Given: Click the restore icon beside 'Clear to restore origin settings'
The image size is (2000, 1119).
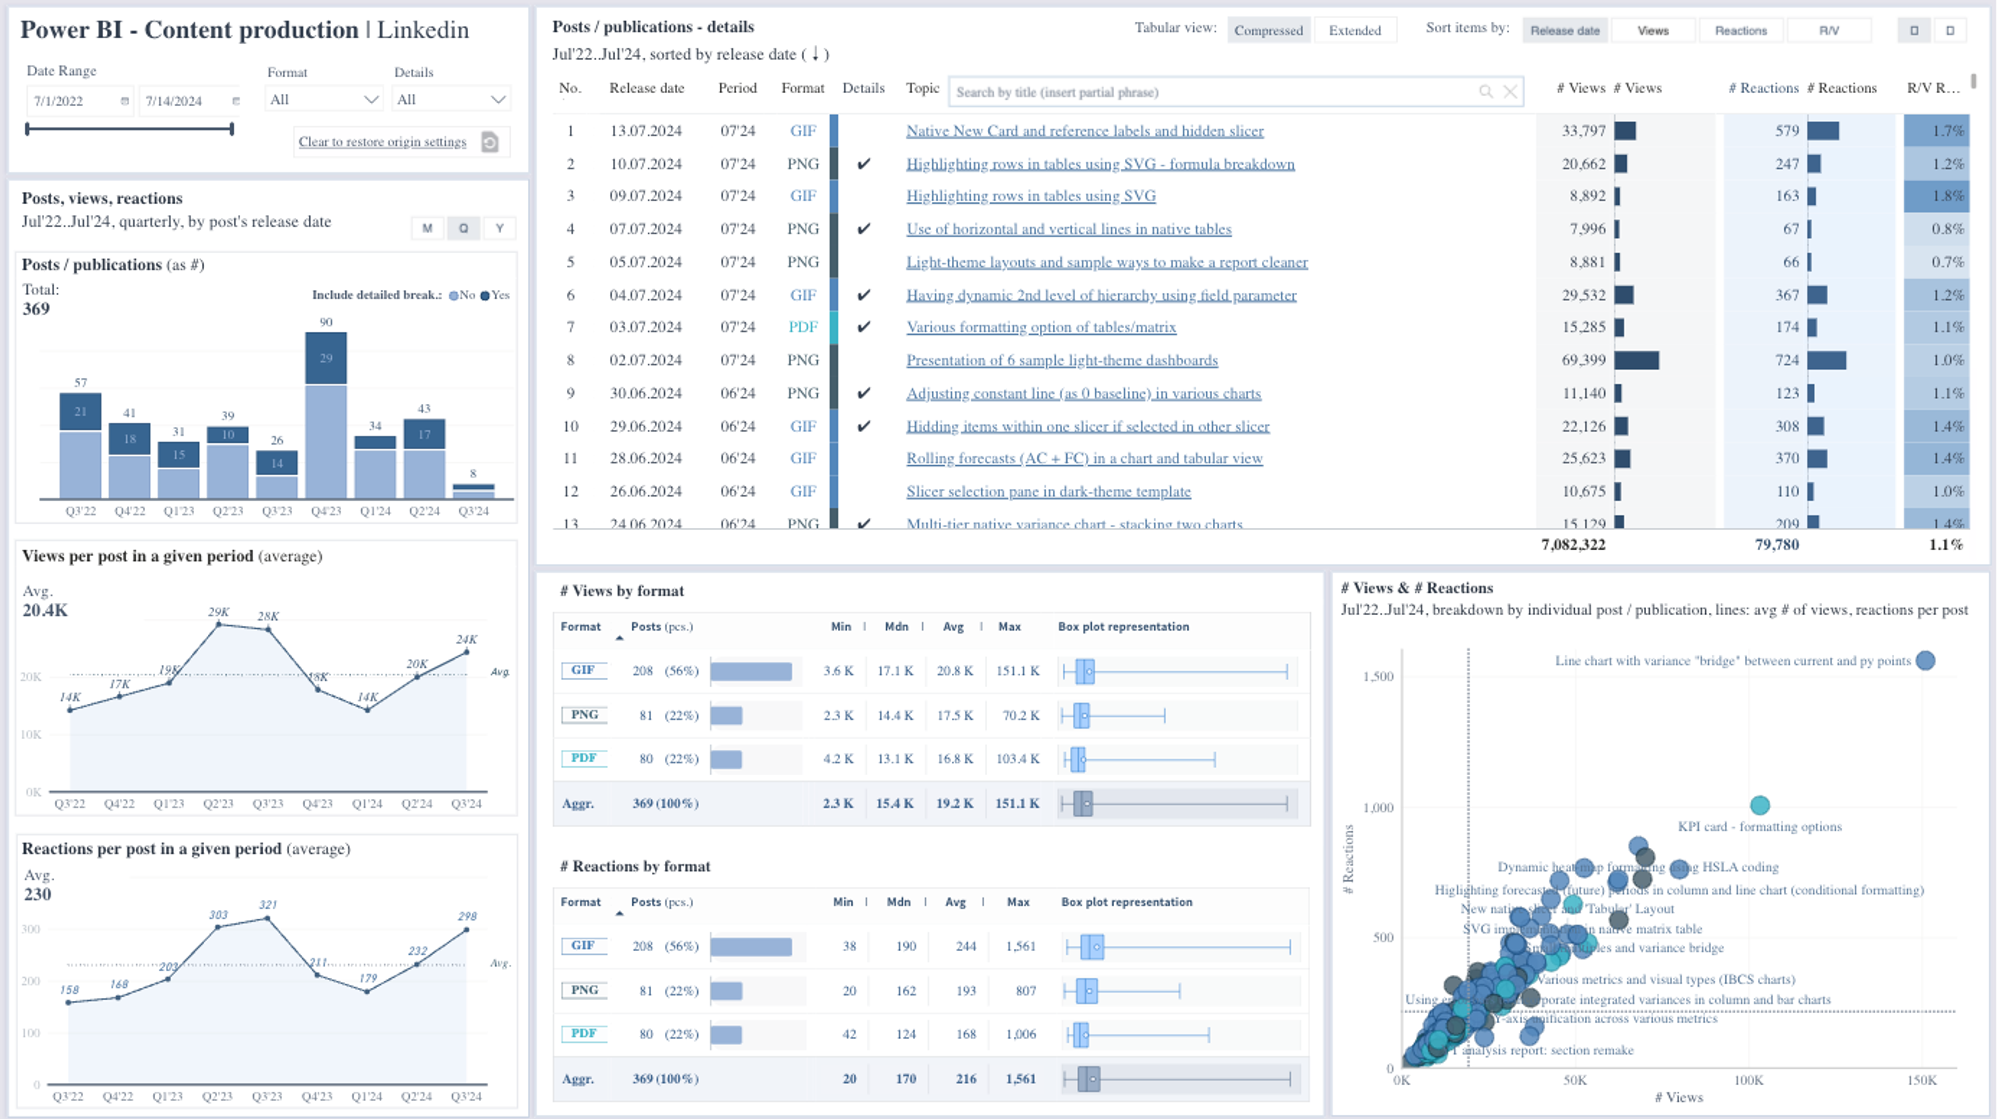Looking at the screenshot, I should coord(492,141).
